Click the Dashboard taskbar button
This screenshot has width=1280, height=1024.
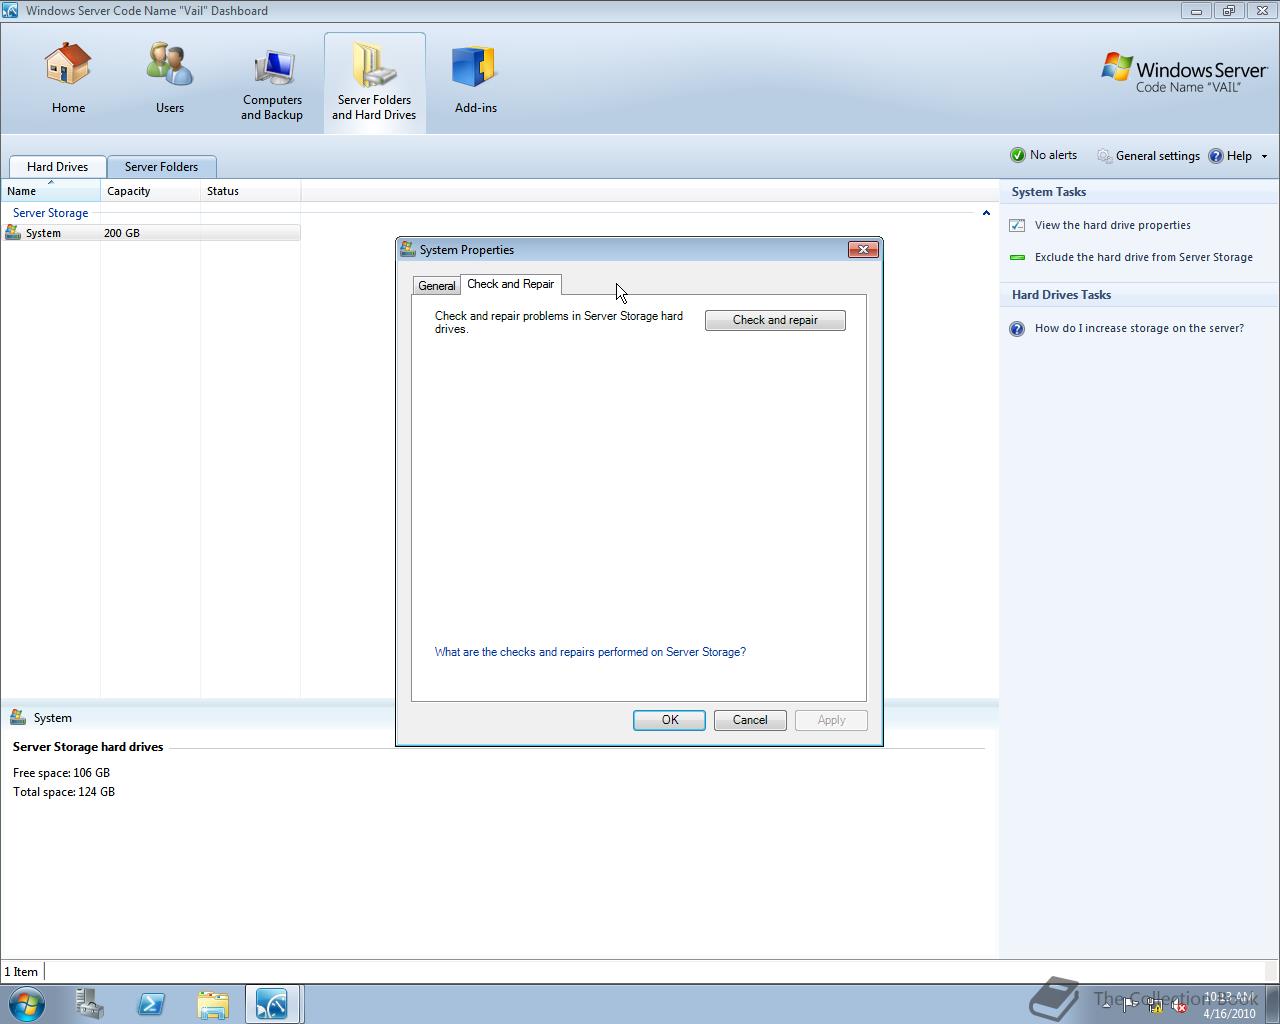coord(272,1003)
